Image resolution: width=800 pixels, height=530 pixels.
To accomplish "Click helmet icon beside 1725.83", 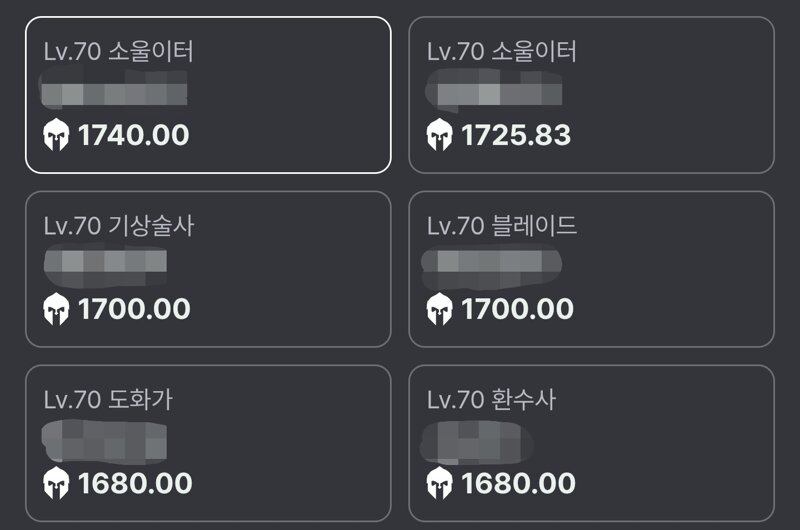I will click(x=439, y=135).
